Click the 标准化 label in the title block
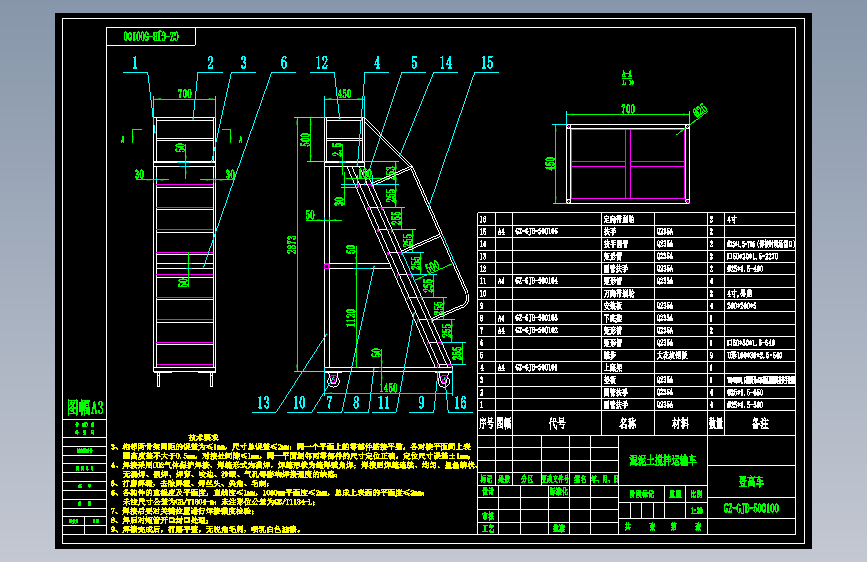This screenshot has width=867, height=562. click(x=558, y=491)
